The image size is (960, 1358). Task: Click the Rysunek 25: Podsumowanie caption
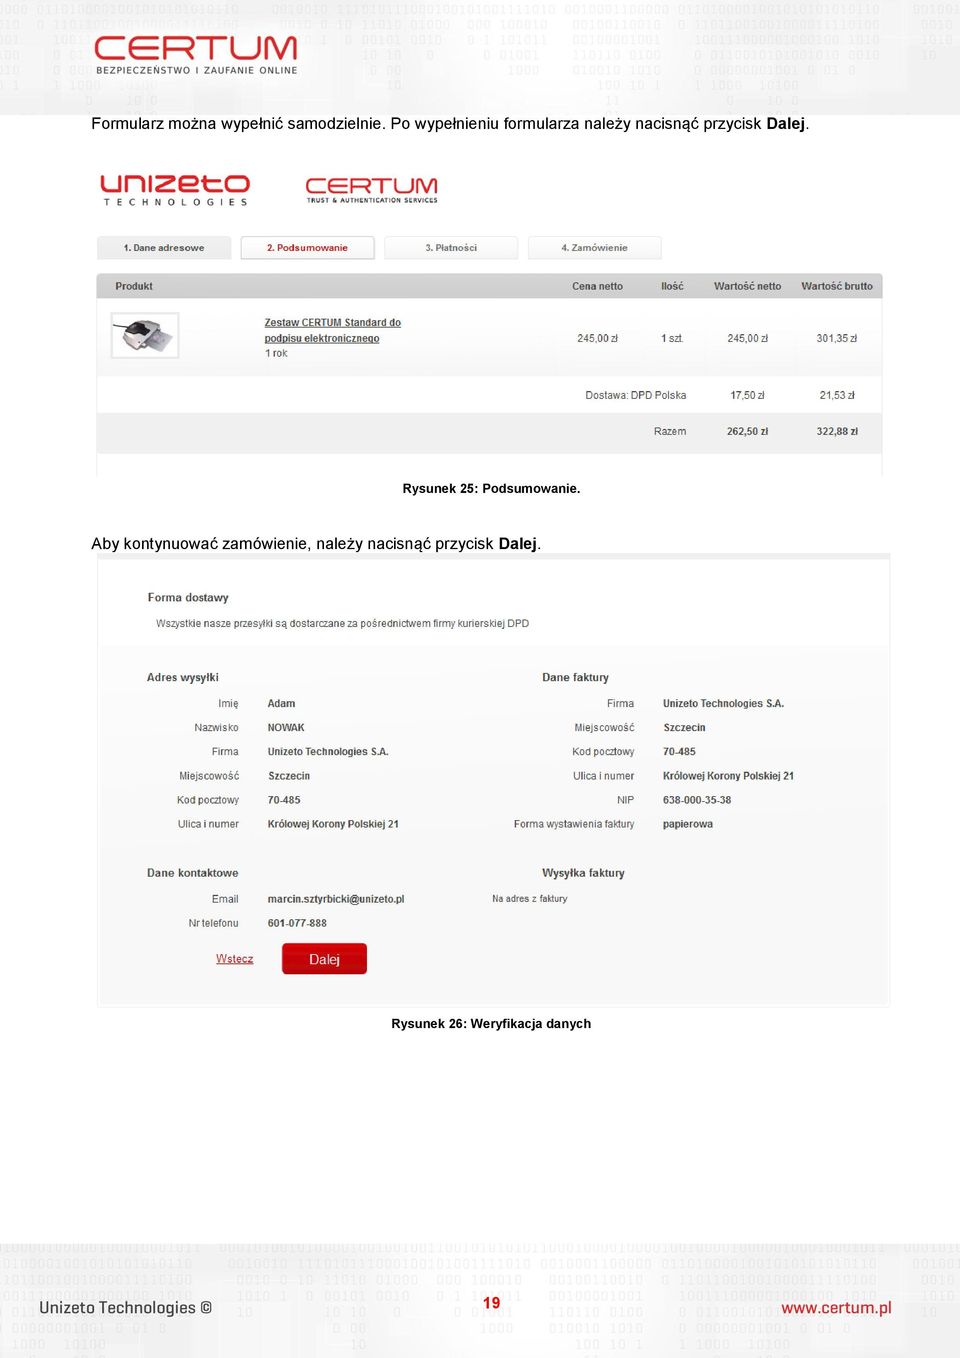[x=491, y=489]
